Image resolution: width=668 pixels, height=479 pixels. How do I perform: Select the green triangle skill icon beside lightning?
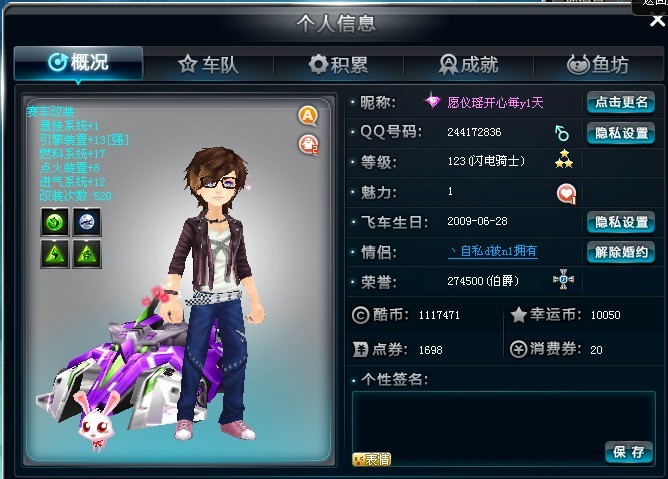point(87,254)
